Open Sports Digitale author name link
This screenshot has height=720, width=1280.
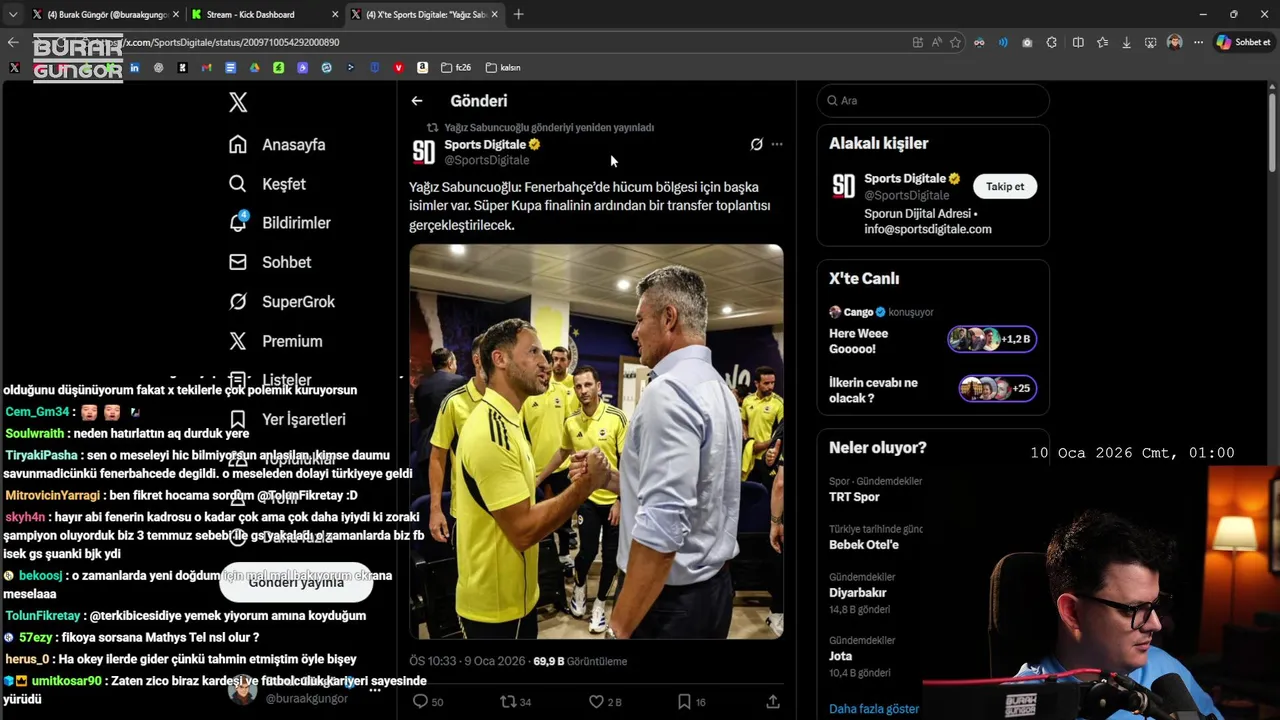click(x=485, y=144)
